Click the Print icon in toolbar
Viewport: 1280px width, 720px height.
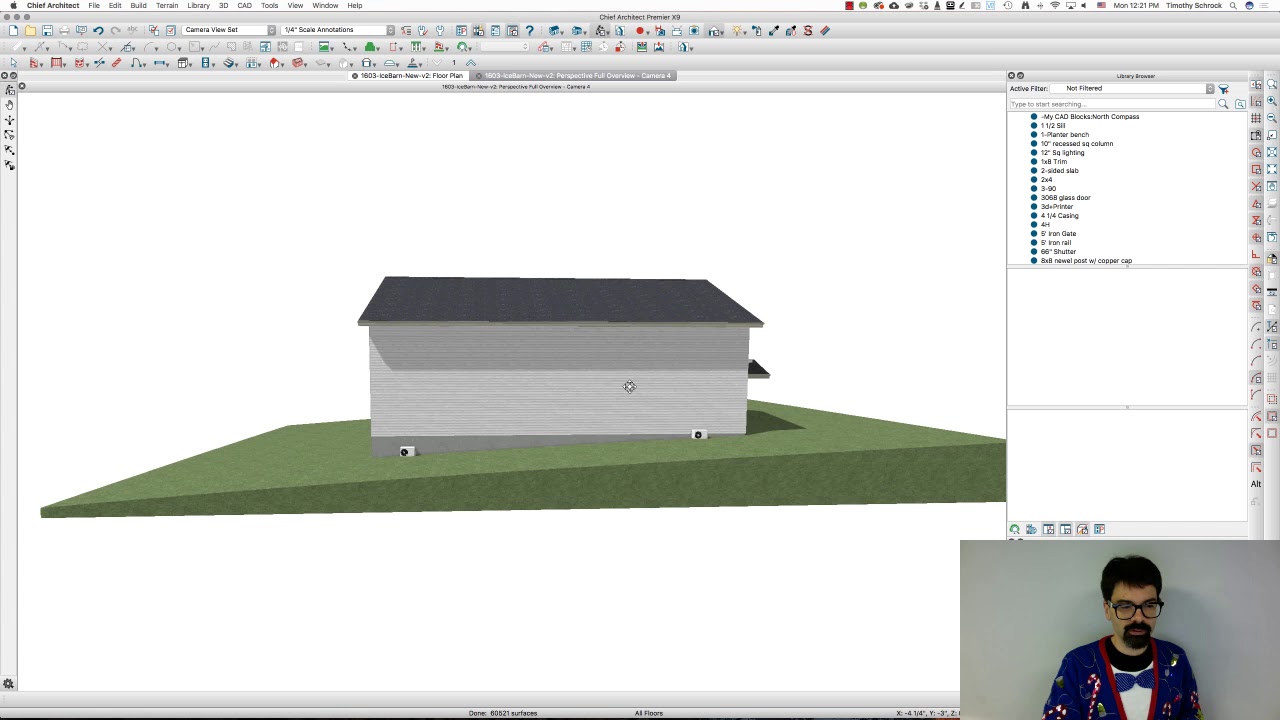(x=64, y=30)
